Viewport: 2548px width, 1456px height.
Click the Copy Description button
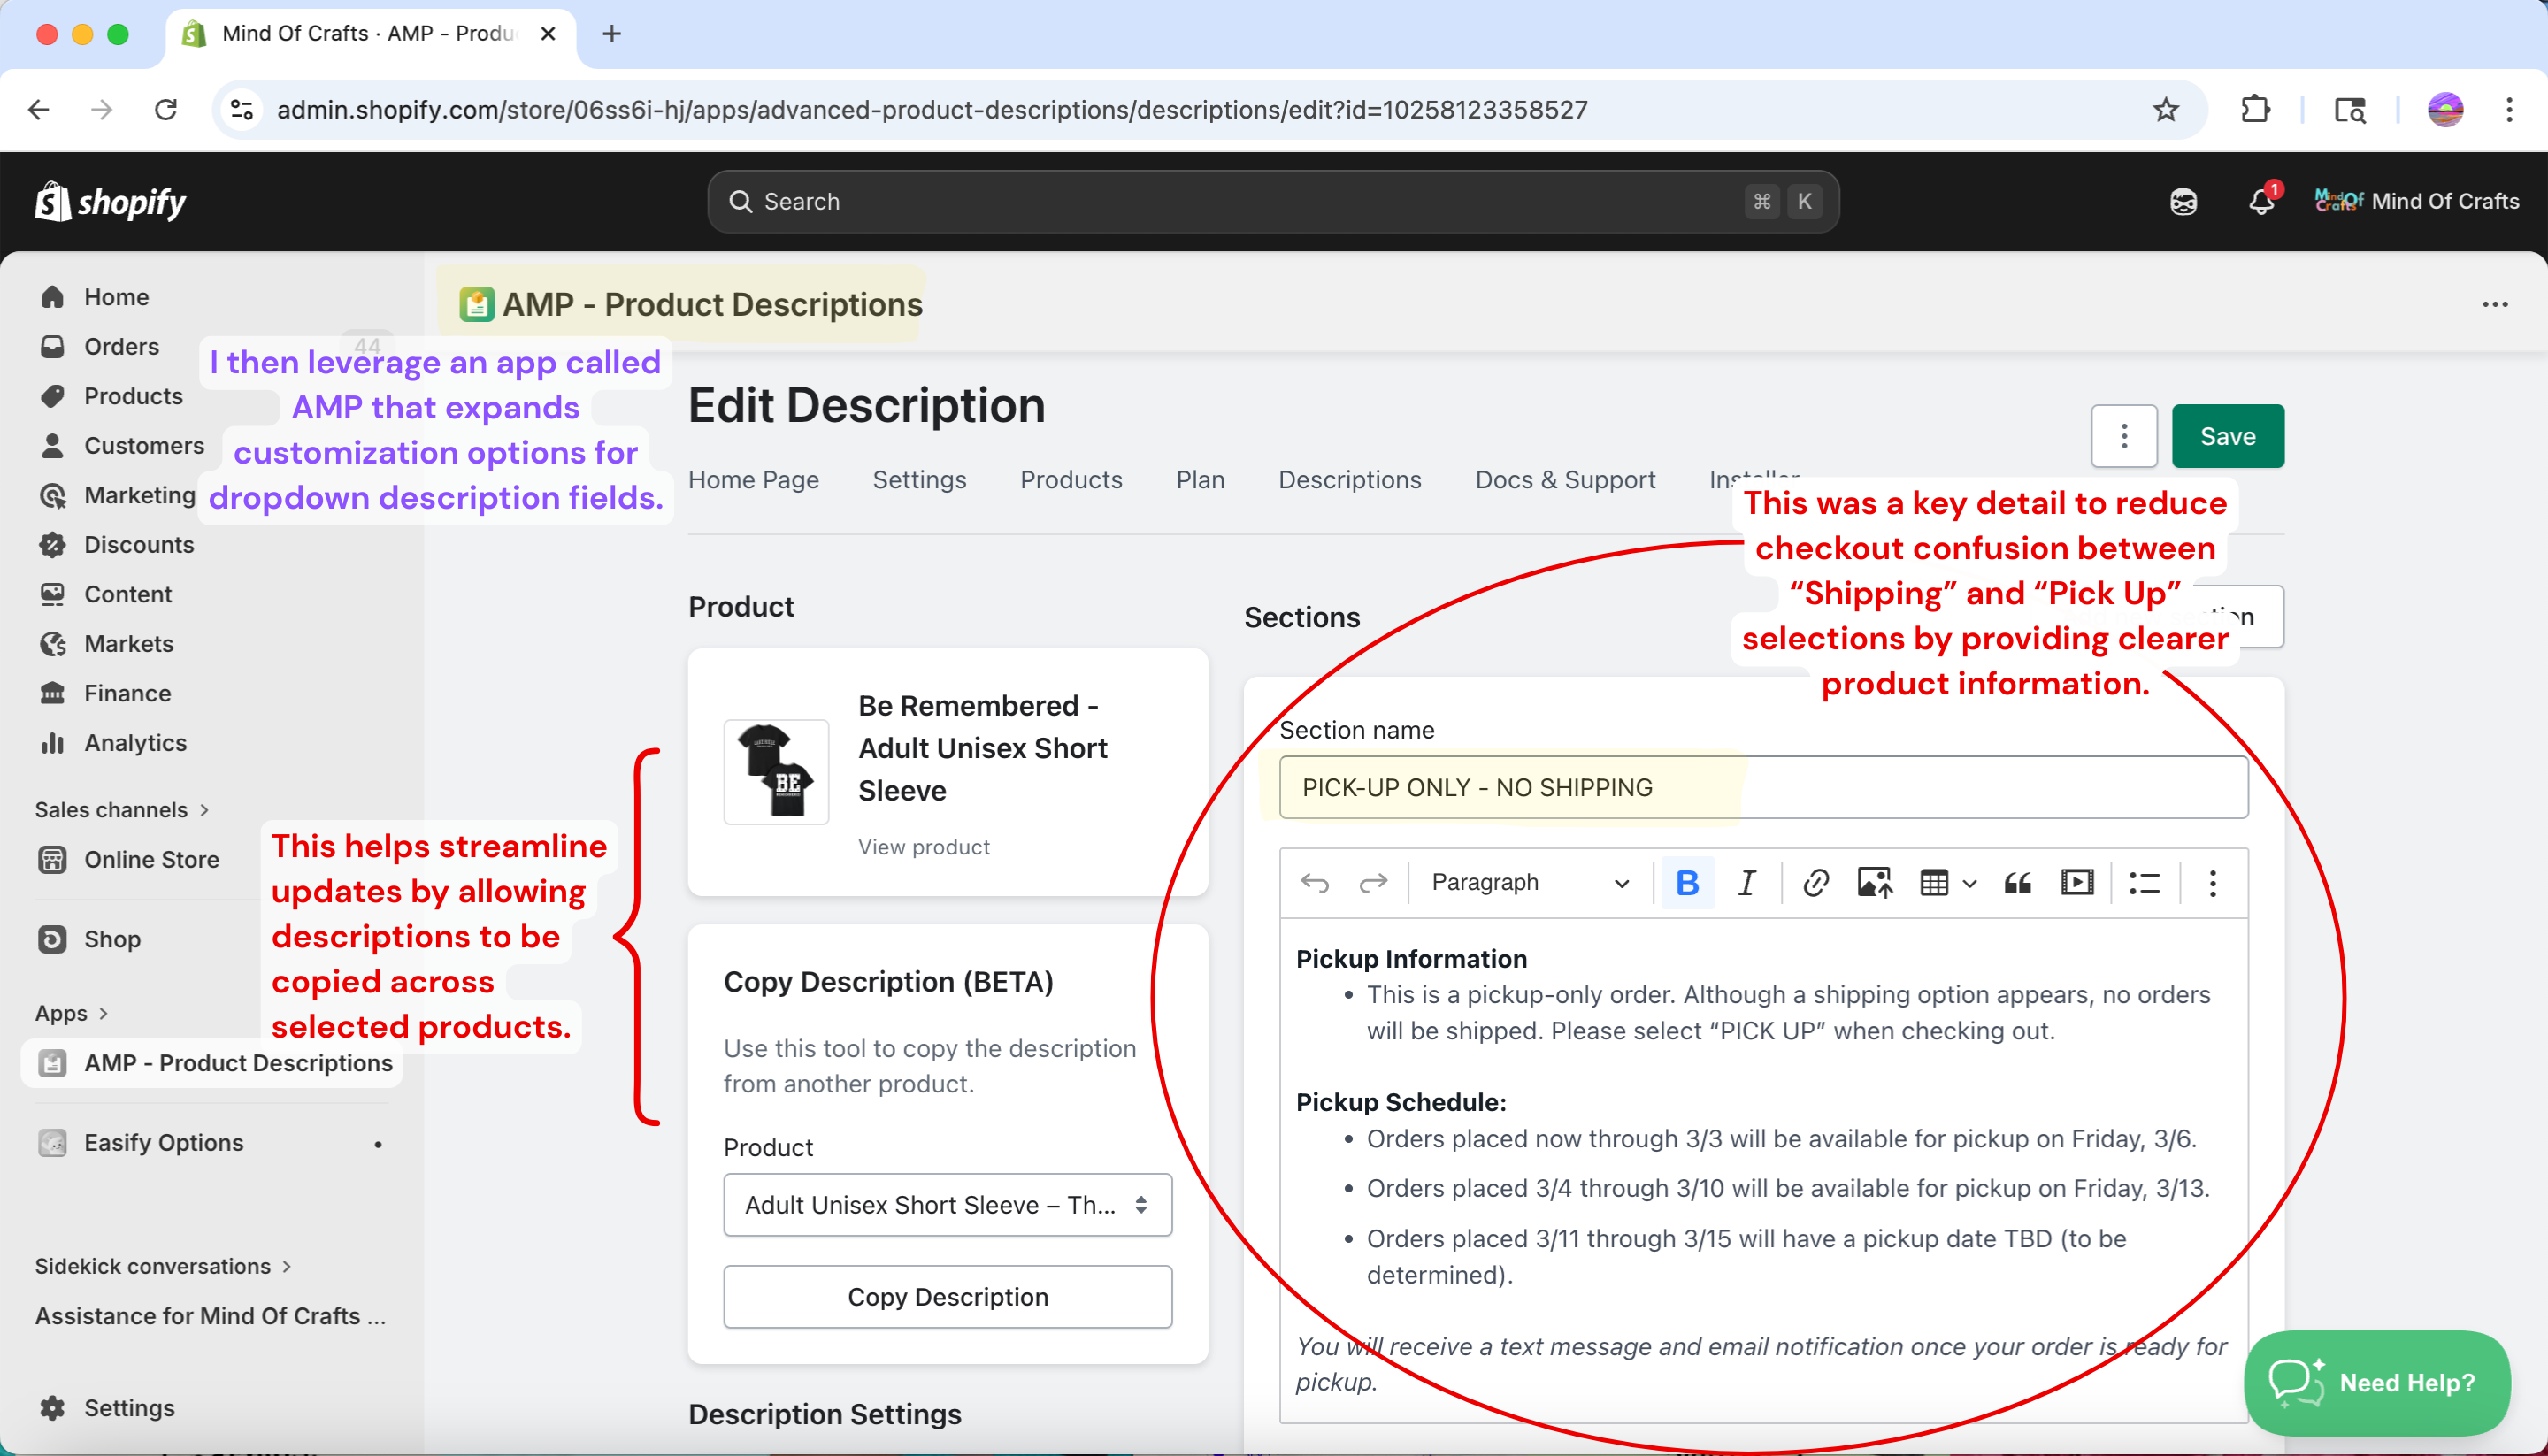[947, 1296]
